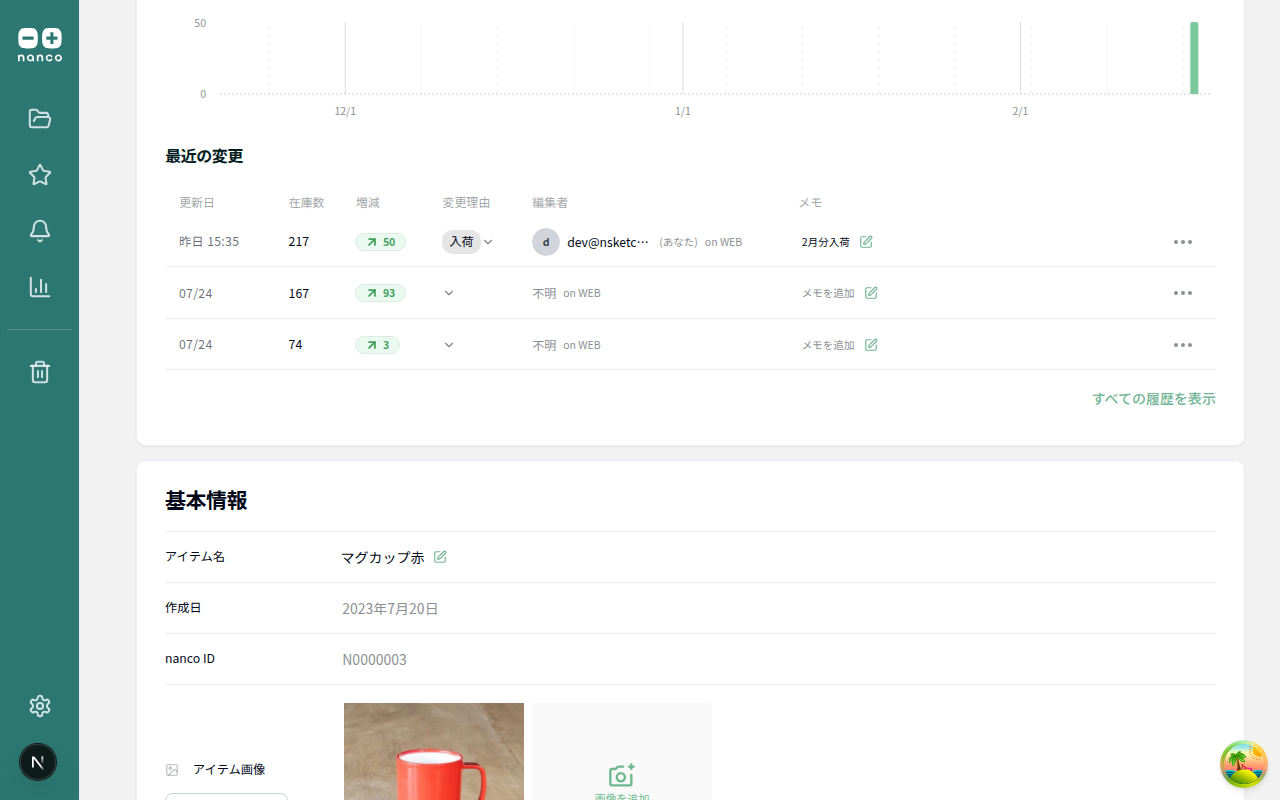Open the N user avatar menu
The image size is (1280, 800).
click(38, 762)
